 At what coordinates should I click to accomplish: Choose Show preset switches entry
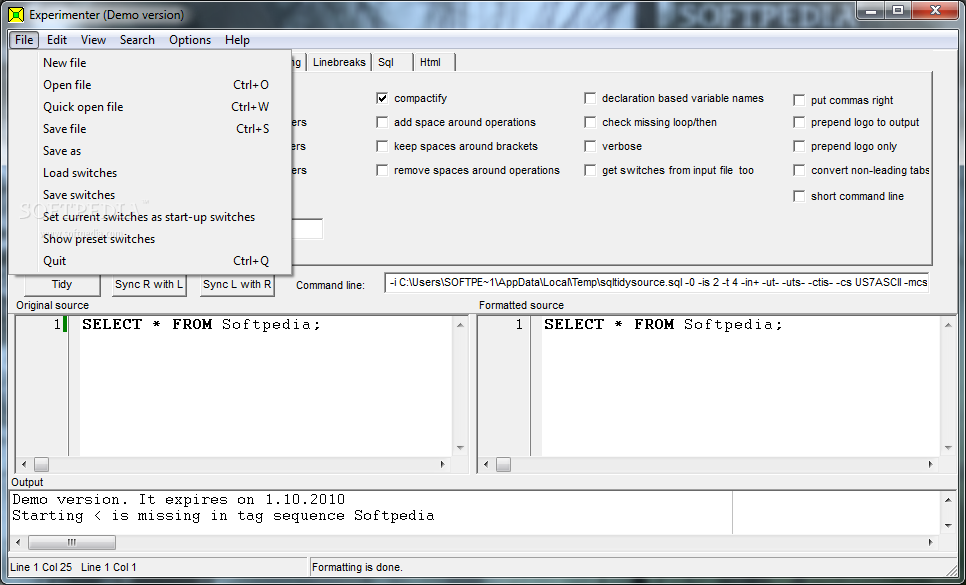150,239
